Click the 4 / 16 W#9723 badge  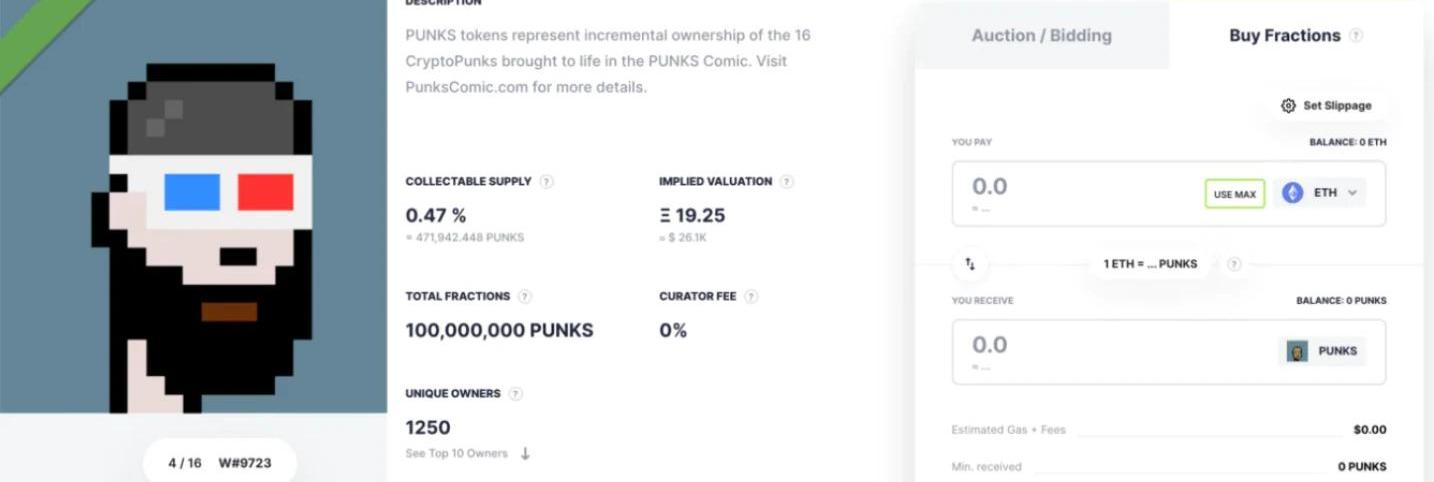220,463
